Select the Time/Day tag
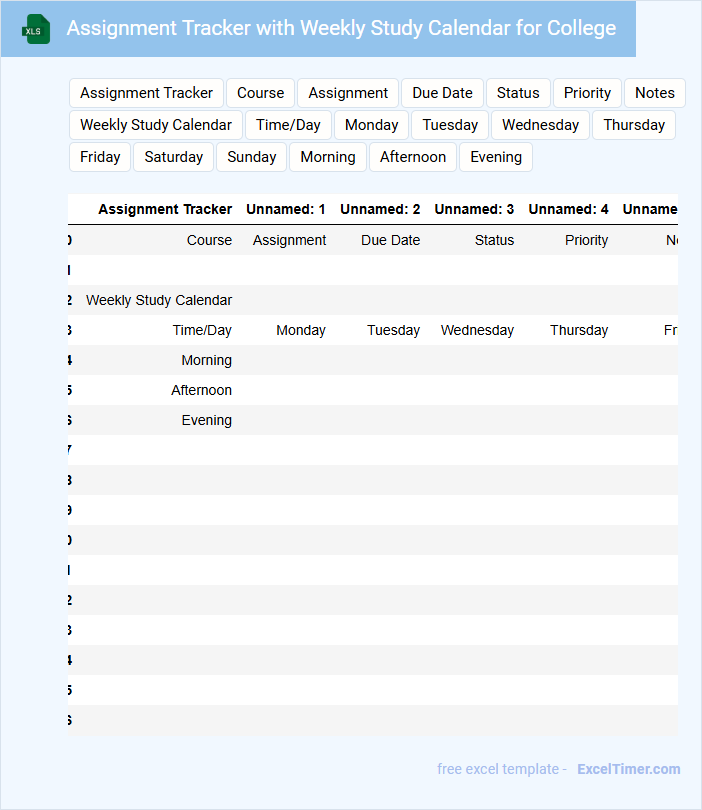 click(288, 125)
